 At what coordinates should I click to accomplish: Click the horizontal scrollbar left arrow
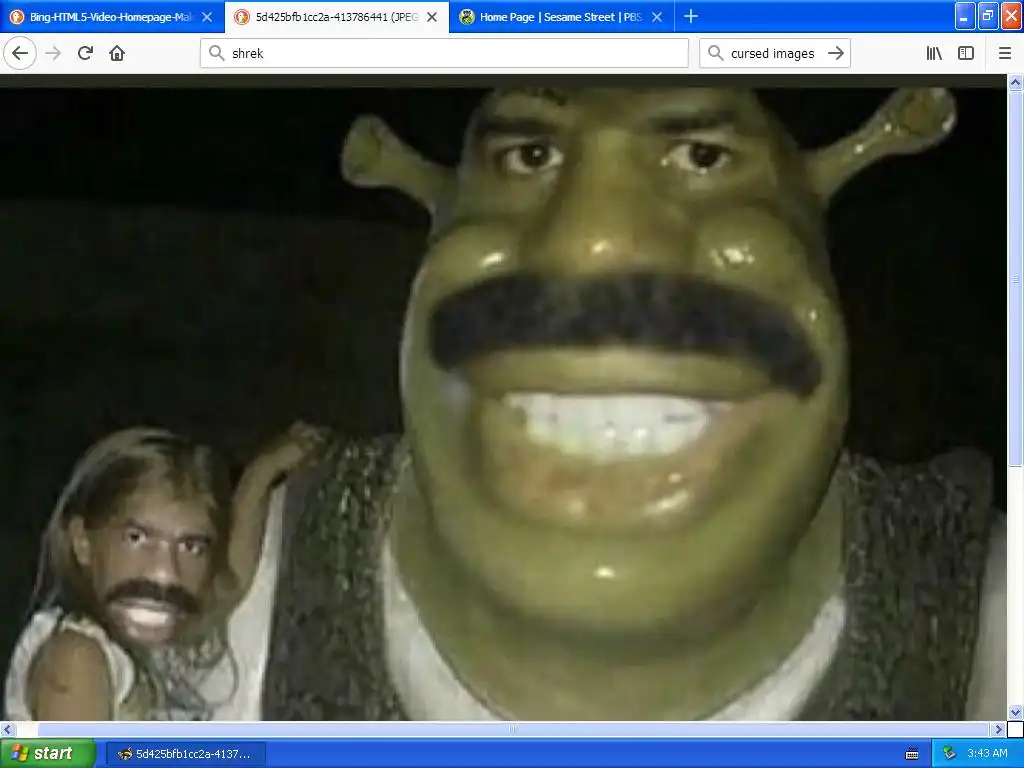(7, 729)
